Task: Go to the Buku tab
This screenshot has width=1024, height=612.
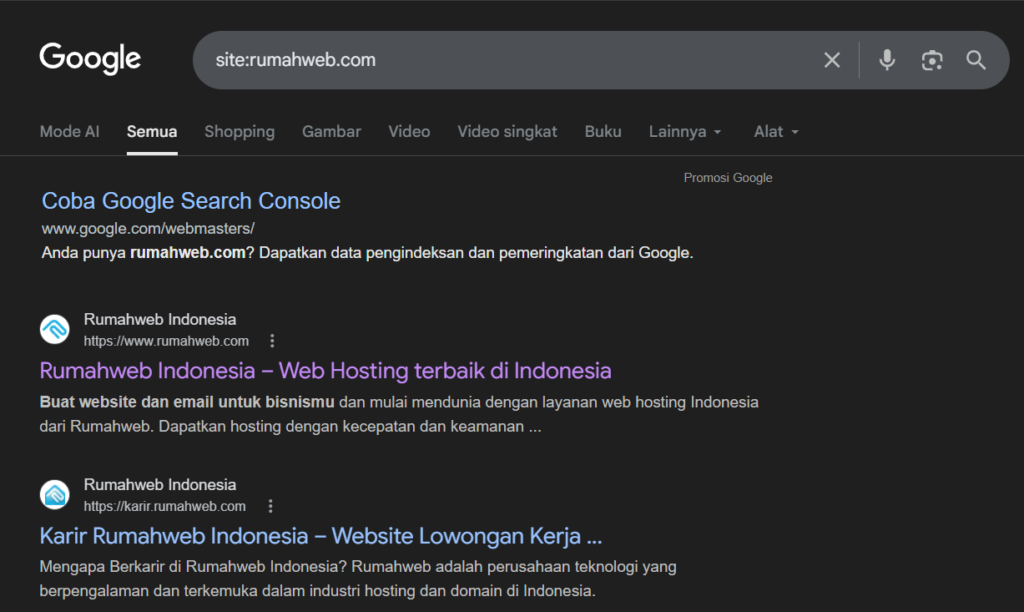Action: coord(602,131)
